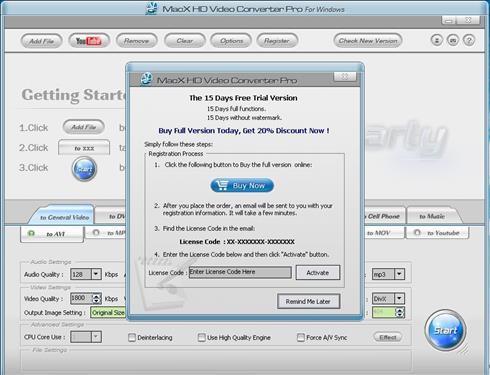Click the Buy Now shopping cart button
Screen dimensions: 490x375
(x=242, y=185)
